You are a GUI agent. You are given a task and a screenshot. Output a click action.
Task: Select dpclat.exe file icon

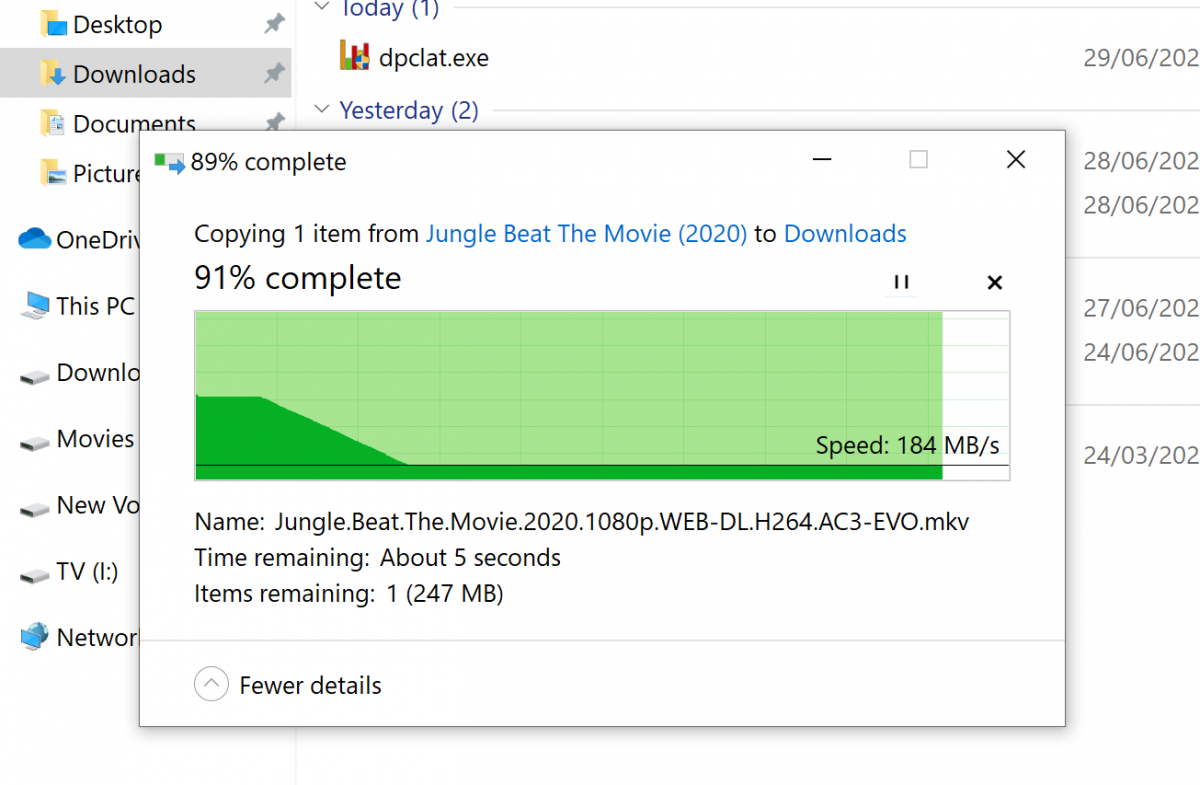click(355, 57)
